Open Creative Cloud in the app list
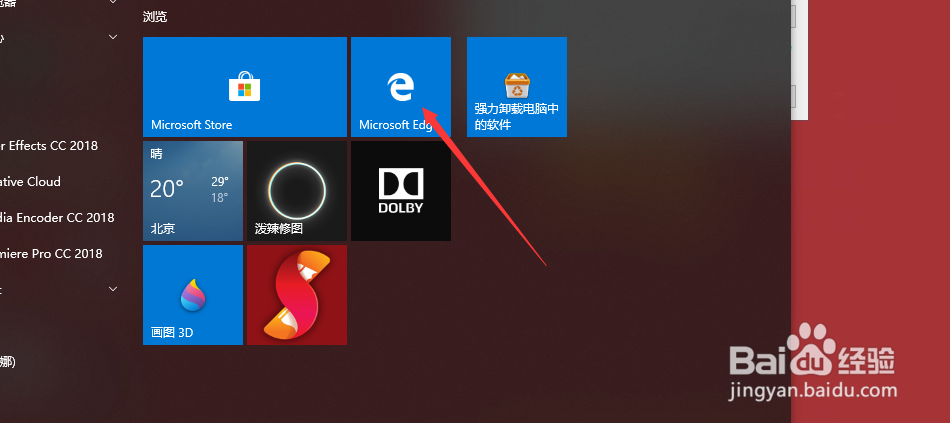Screen dimensions: 950x423 pyautogui.click(x=30, y=181)
